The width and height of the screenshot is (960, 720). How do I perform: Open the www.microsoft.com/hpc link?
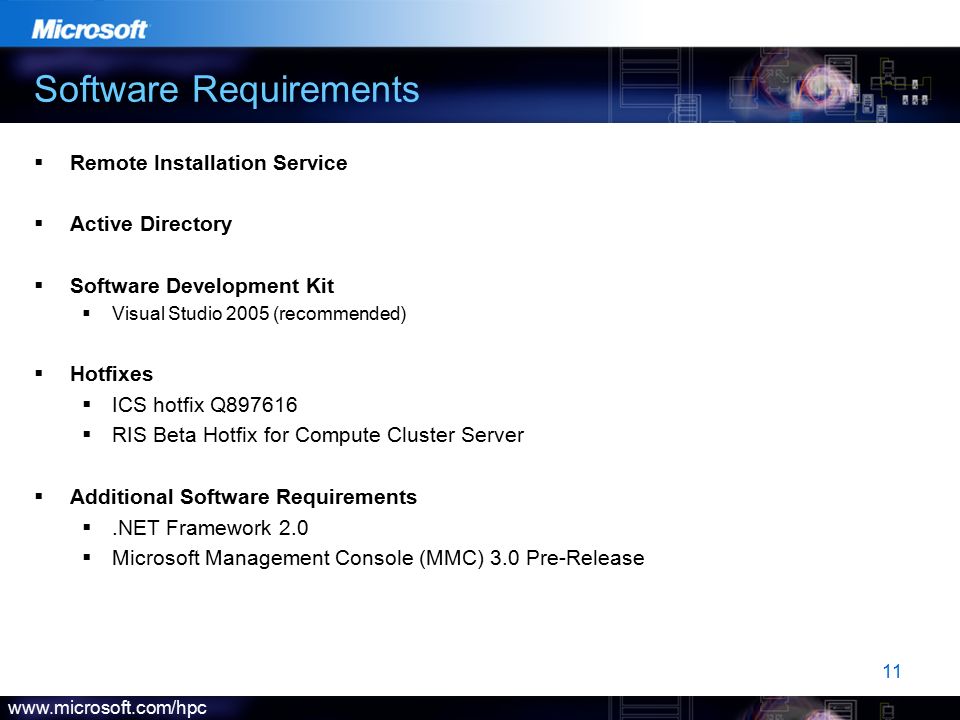coord(107,708)
